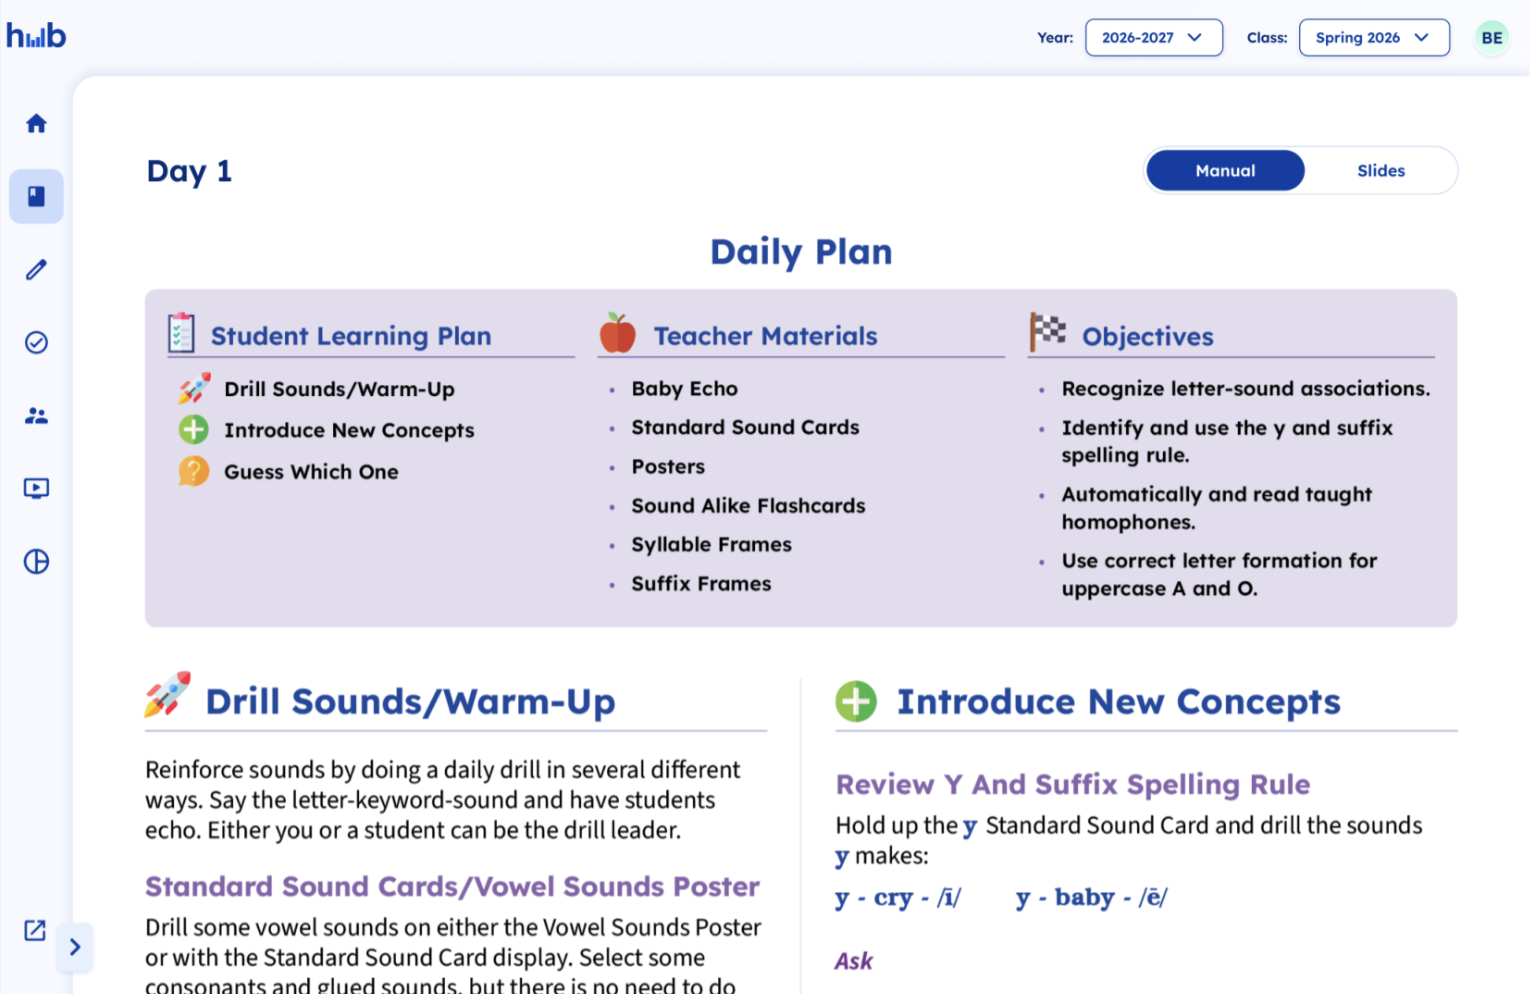Open the BE profile avatar
The width and height of the screenshot is (1530, 994).
click(1491, 37)
